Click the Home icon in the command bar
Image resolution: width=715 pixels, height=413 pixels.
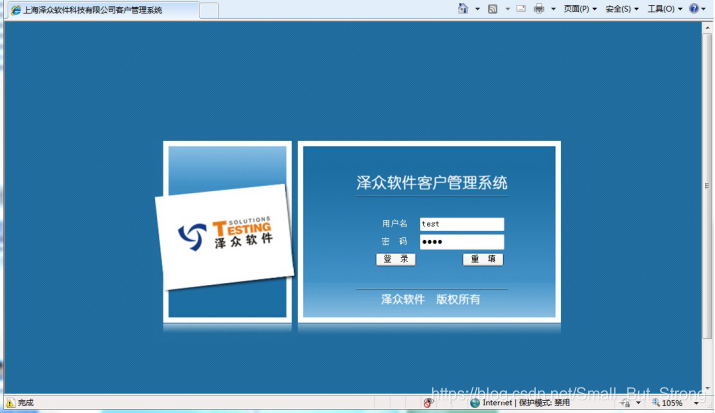[463, 8]
